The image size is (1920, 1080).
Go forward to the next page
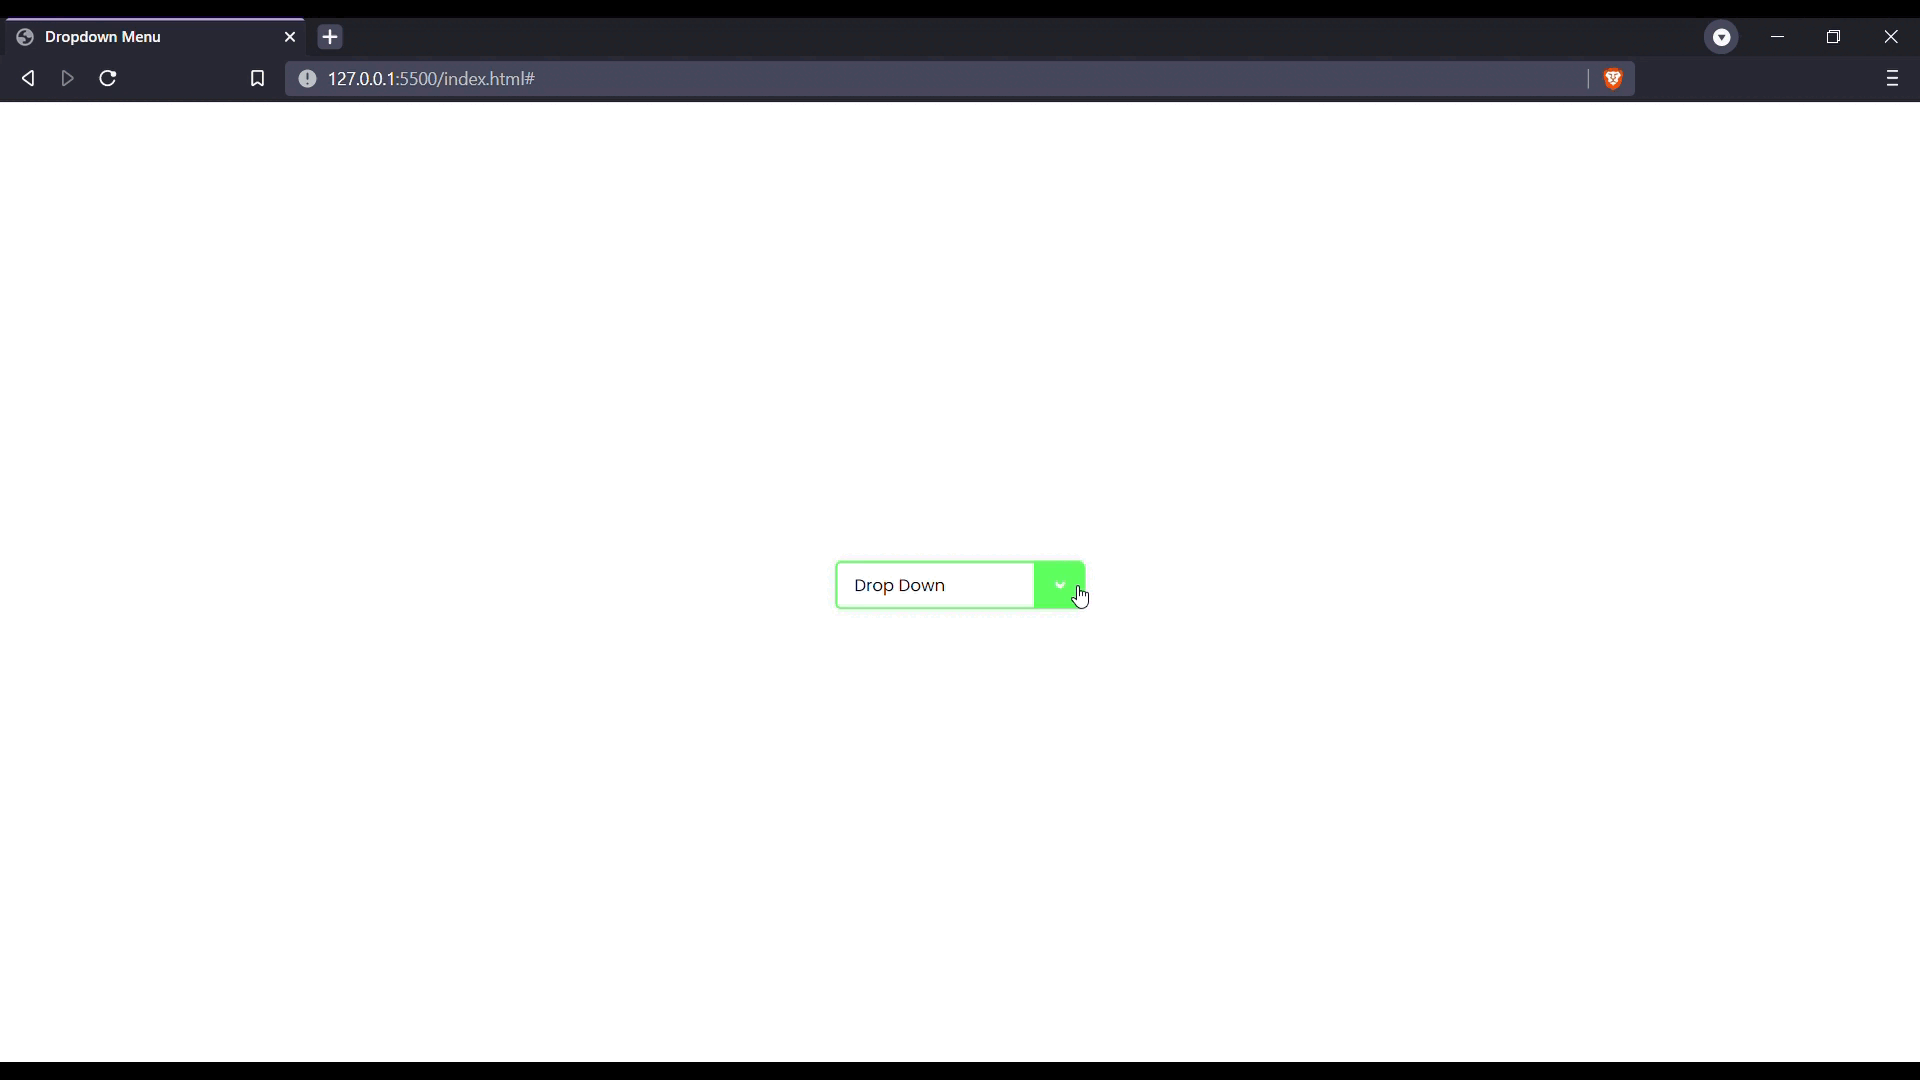[68, 78]
